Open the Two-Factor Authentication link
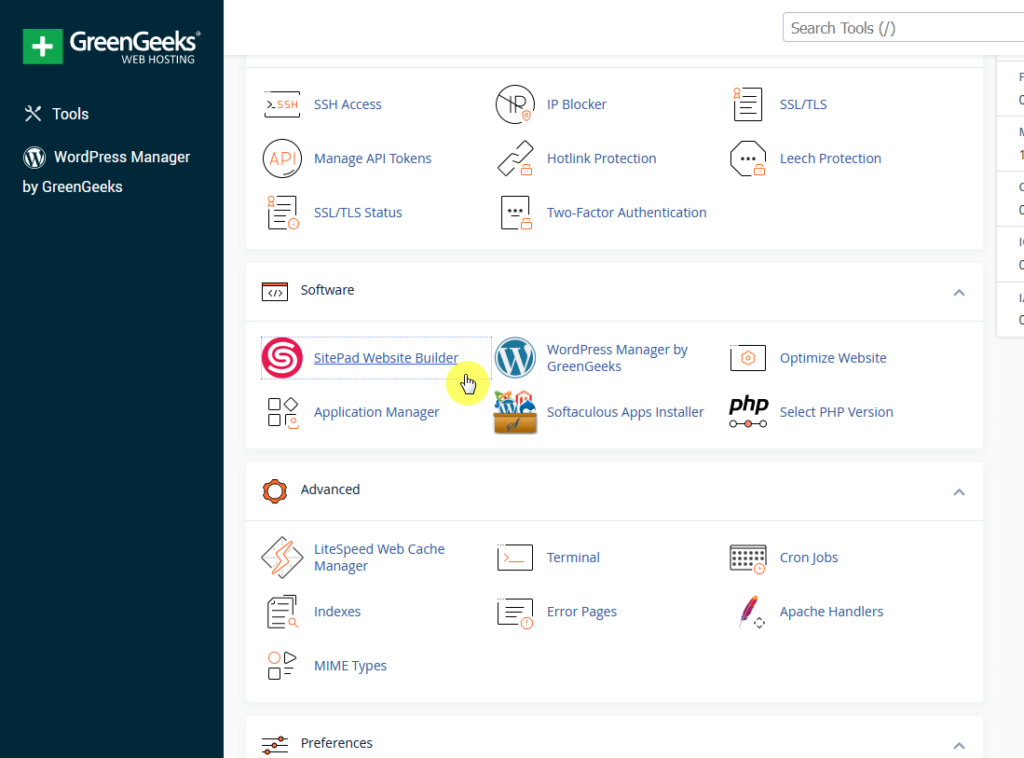Viewport: 1024px width, 758px height. (627, 213)
